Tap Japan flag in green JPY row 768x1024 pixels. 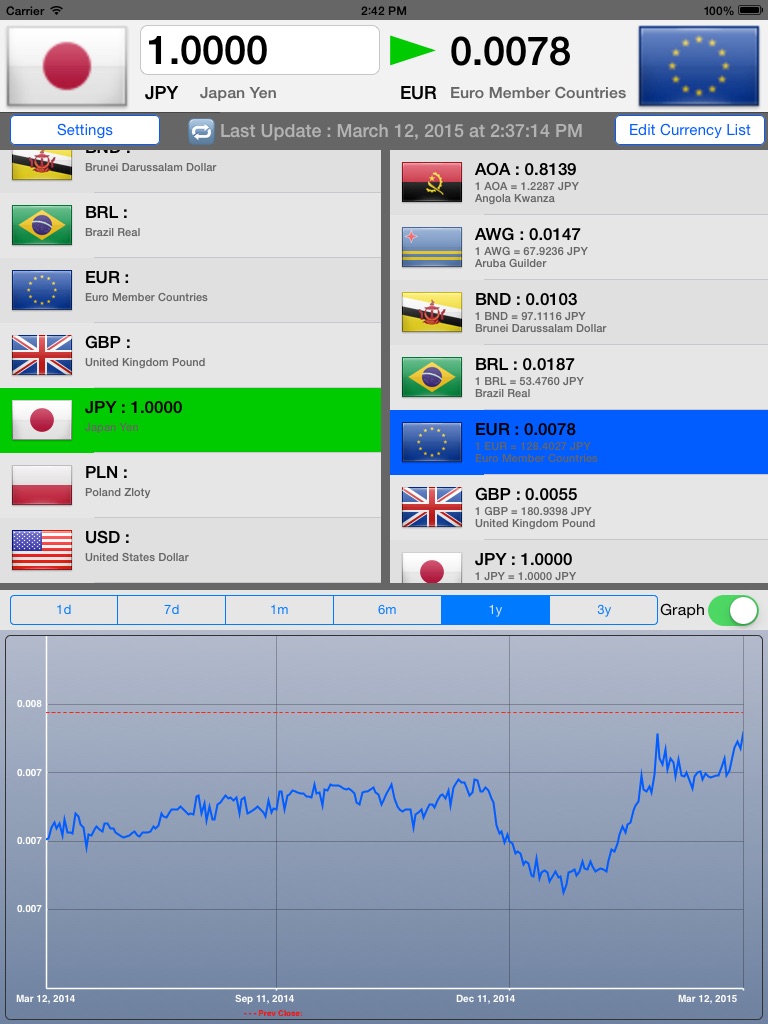click(42, 420)
